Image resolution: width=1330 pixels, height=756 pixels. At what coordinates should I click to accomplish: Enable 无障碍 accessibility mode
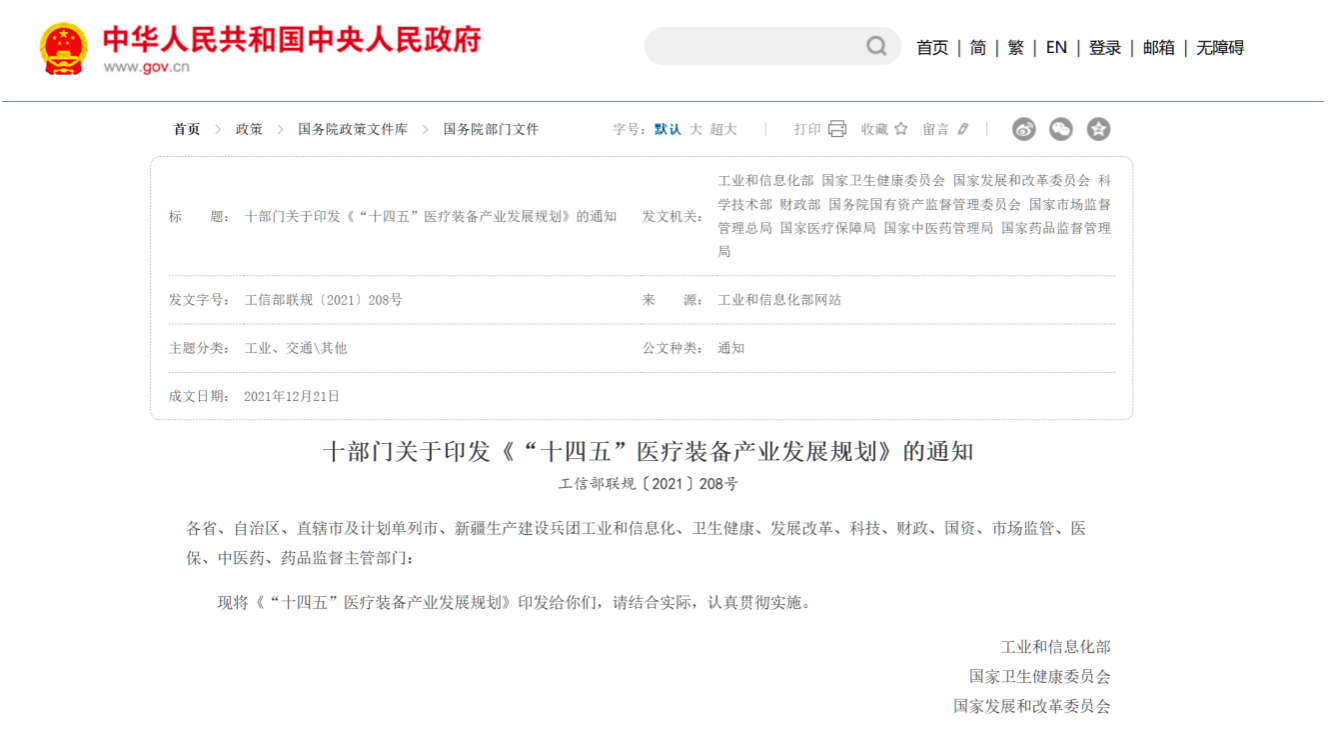tap(1220, 48)
